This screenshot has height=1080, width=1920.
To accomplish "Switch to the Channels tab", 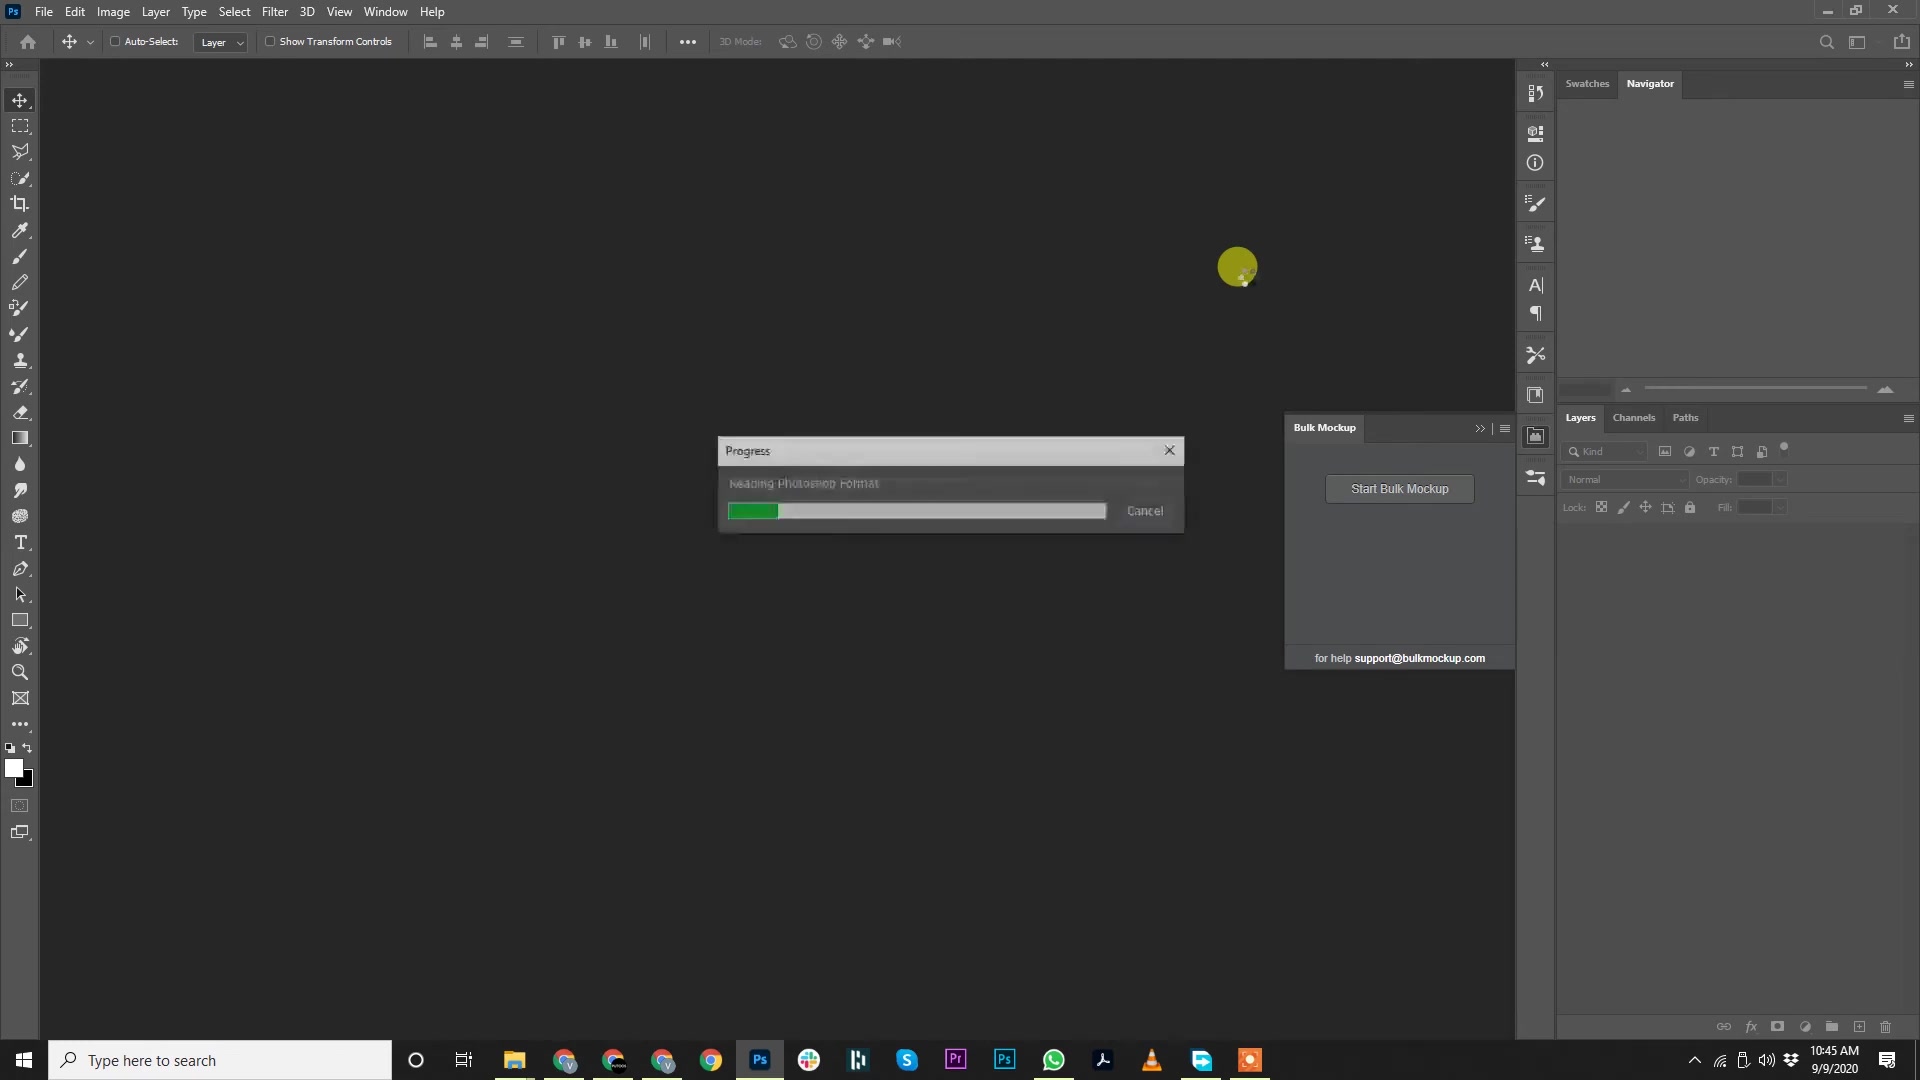I will pyautogui.click(x=1634, y=418).
